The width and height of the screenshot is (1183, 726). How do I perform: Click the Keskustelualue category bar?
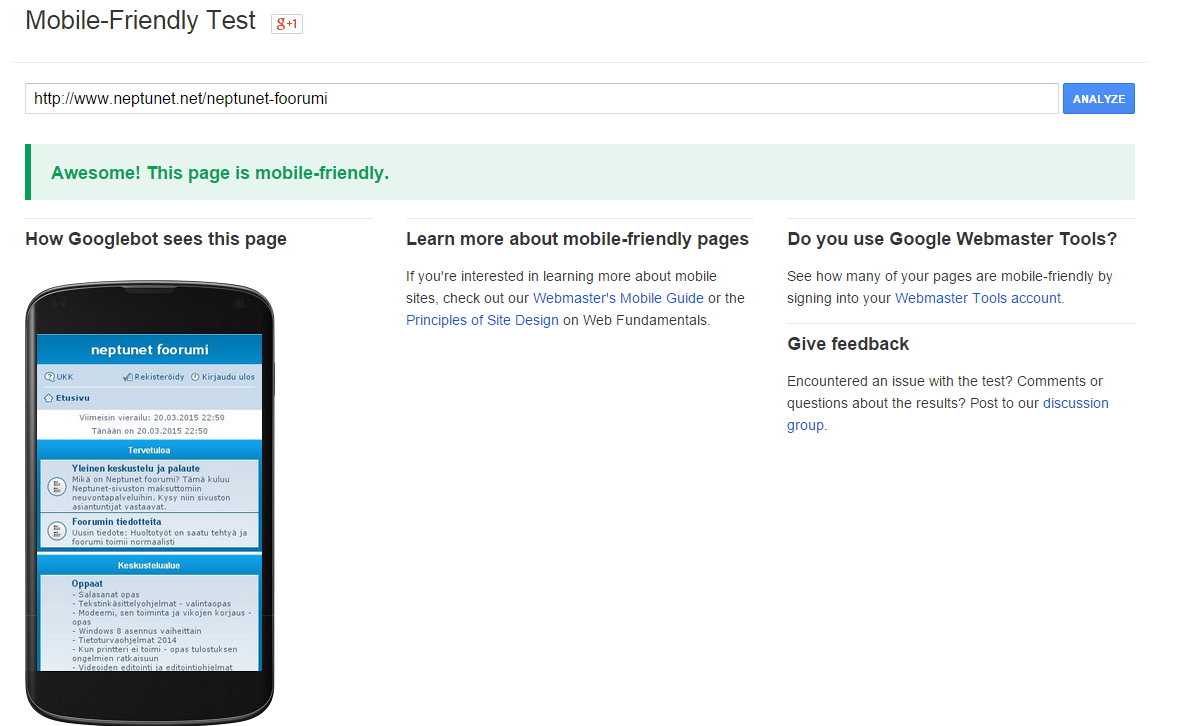[149, 565]
